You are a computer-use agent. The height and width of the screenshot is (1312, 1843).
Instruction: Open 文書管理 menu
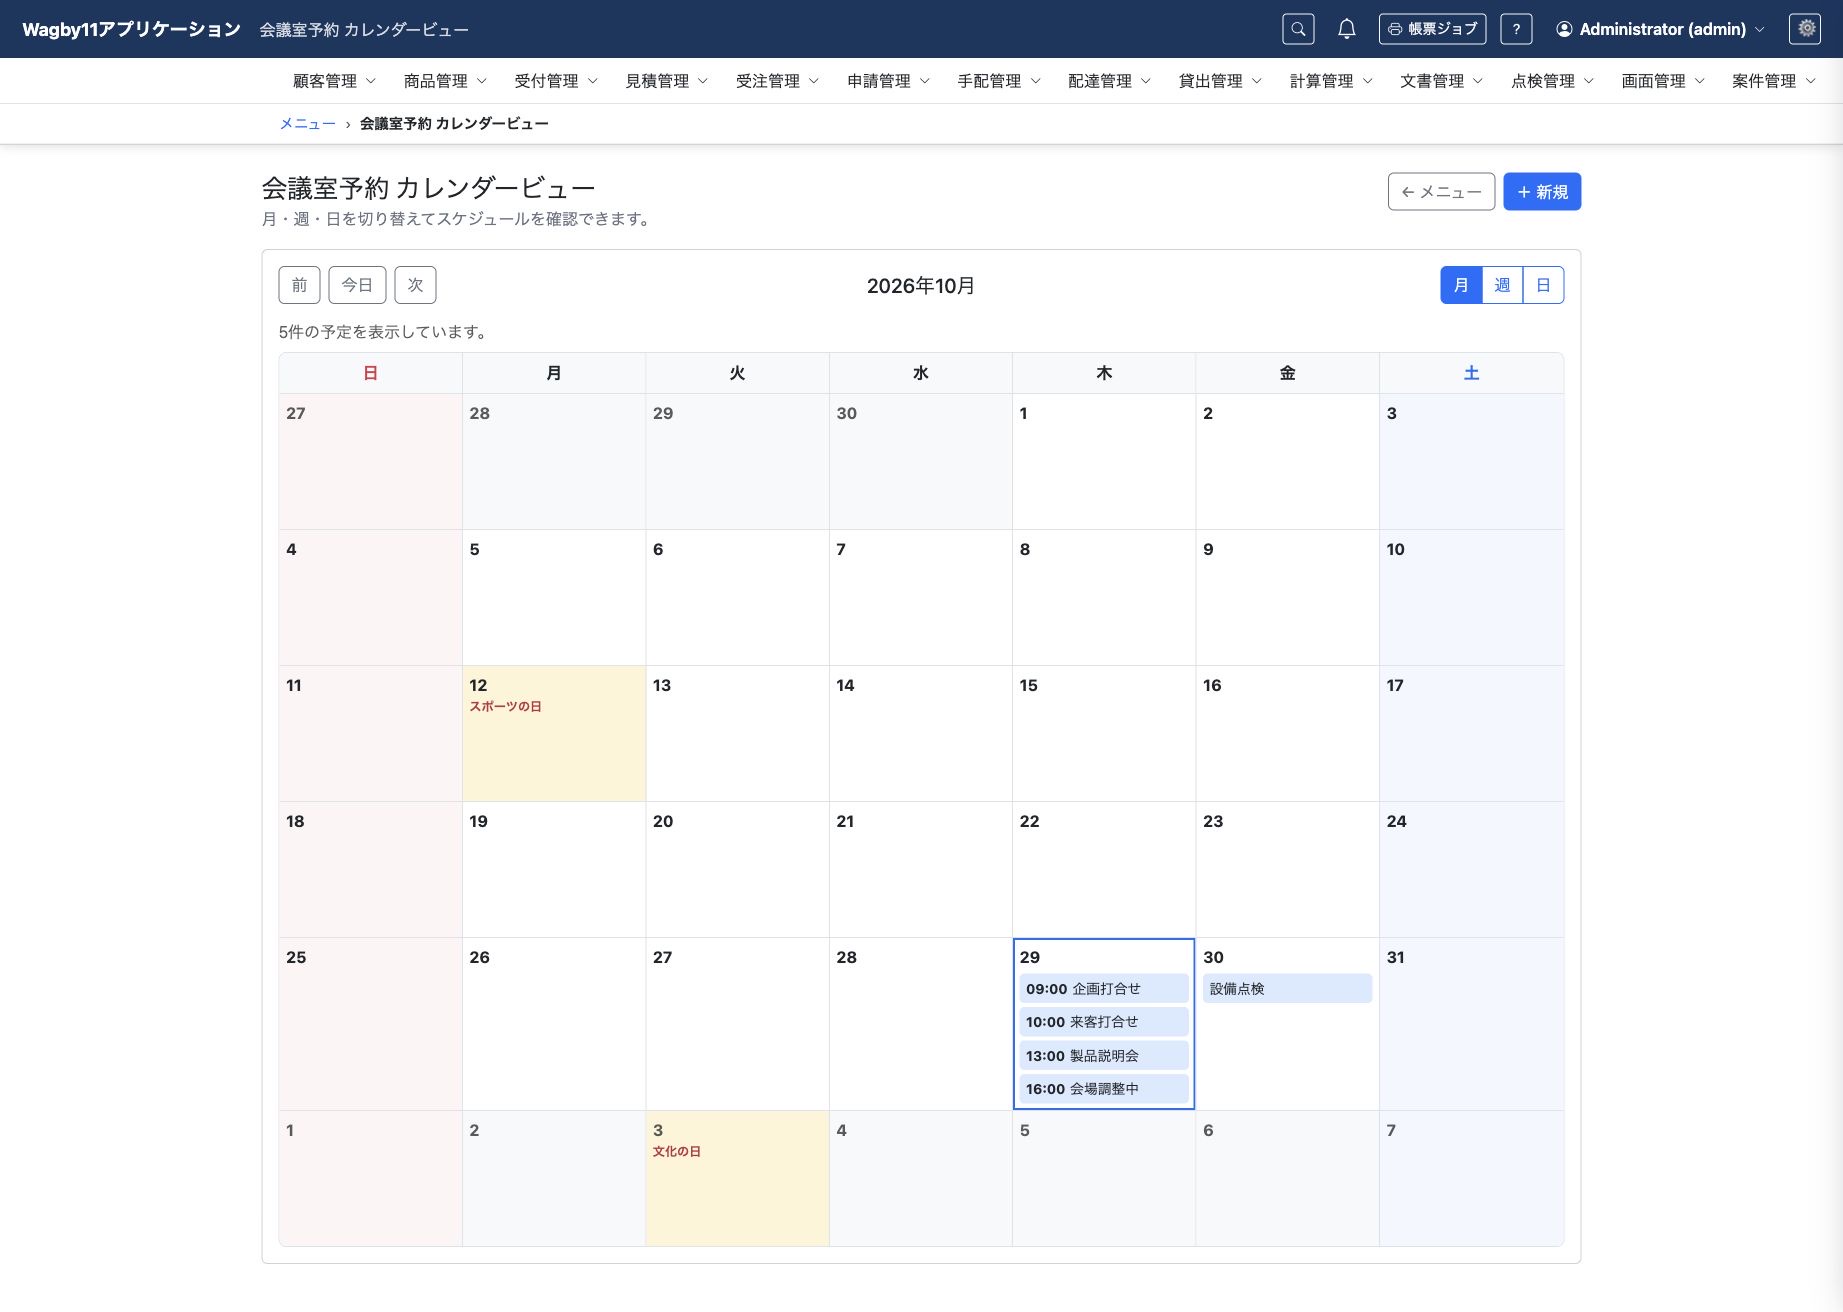pos(1441,81)
